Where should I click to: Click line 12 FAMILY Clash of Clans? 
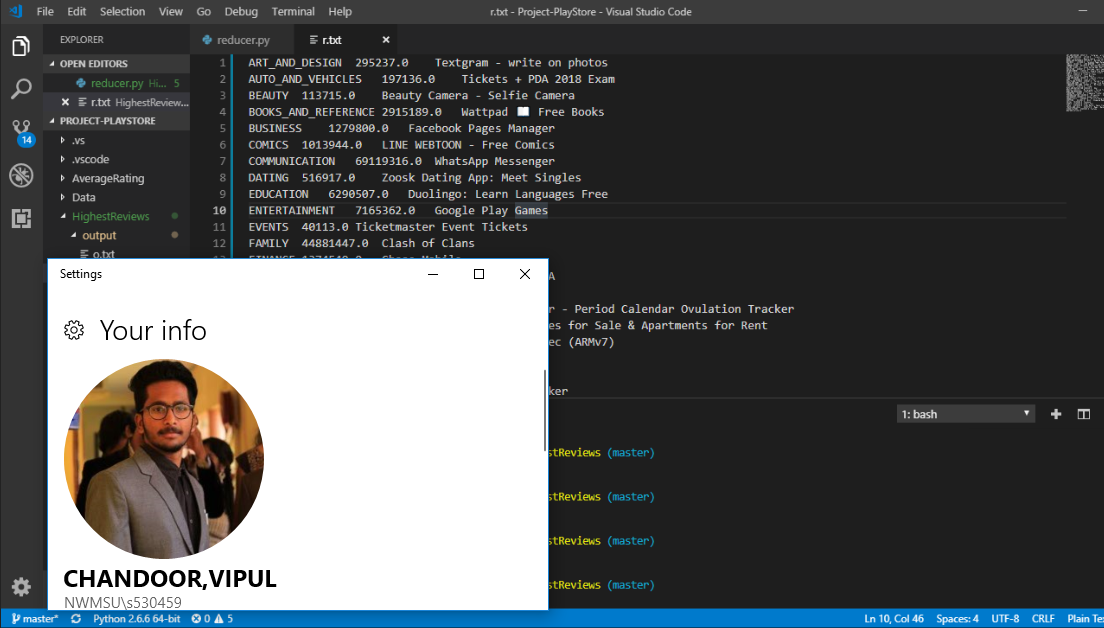(361, 243)
